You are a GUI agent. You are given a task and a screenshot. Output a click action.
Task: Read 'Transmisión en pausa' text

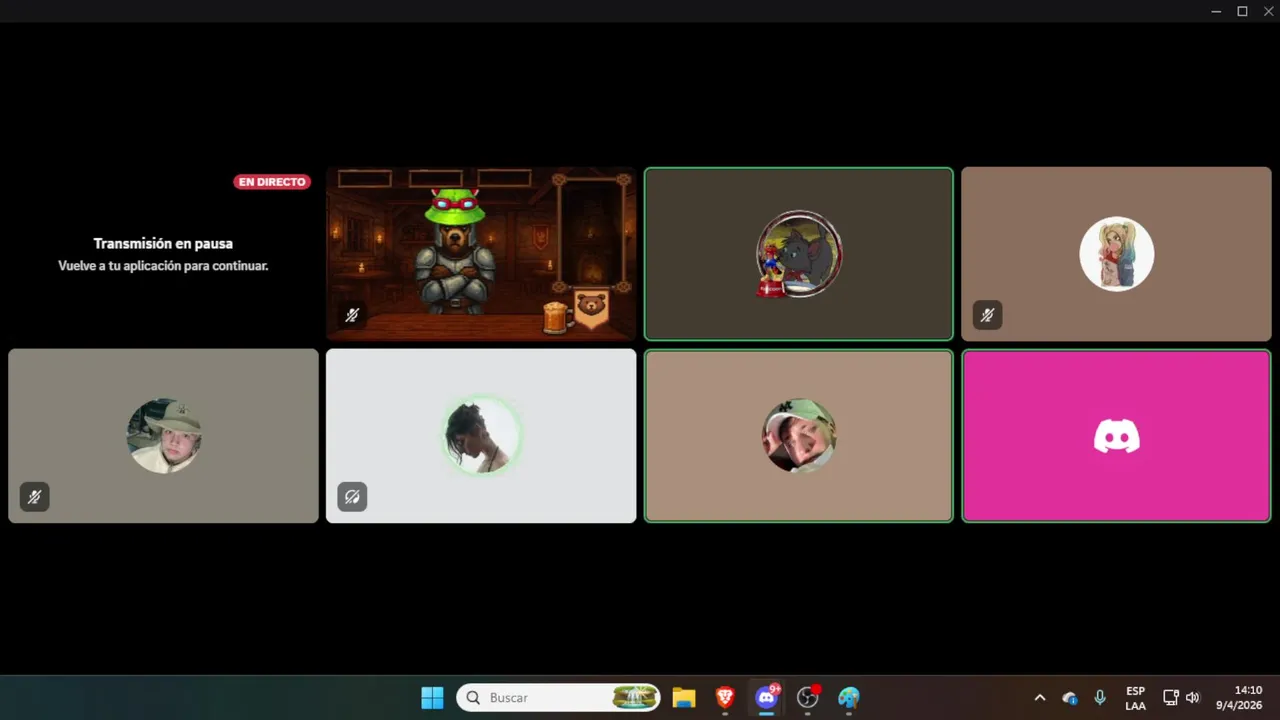click(x=163, y=243)
